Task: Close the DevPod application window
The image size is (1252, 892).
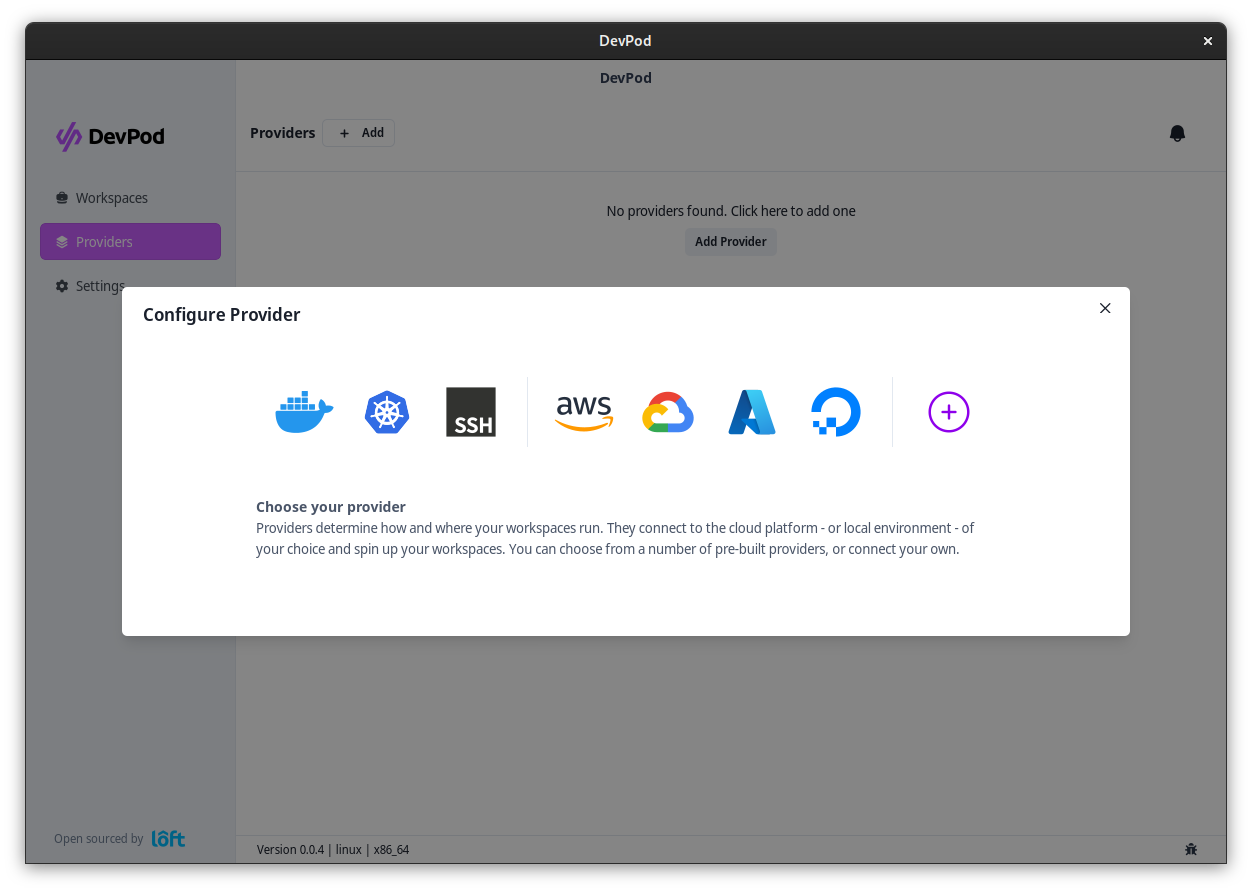Action: (1207, 41)
